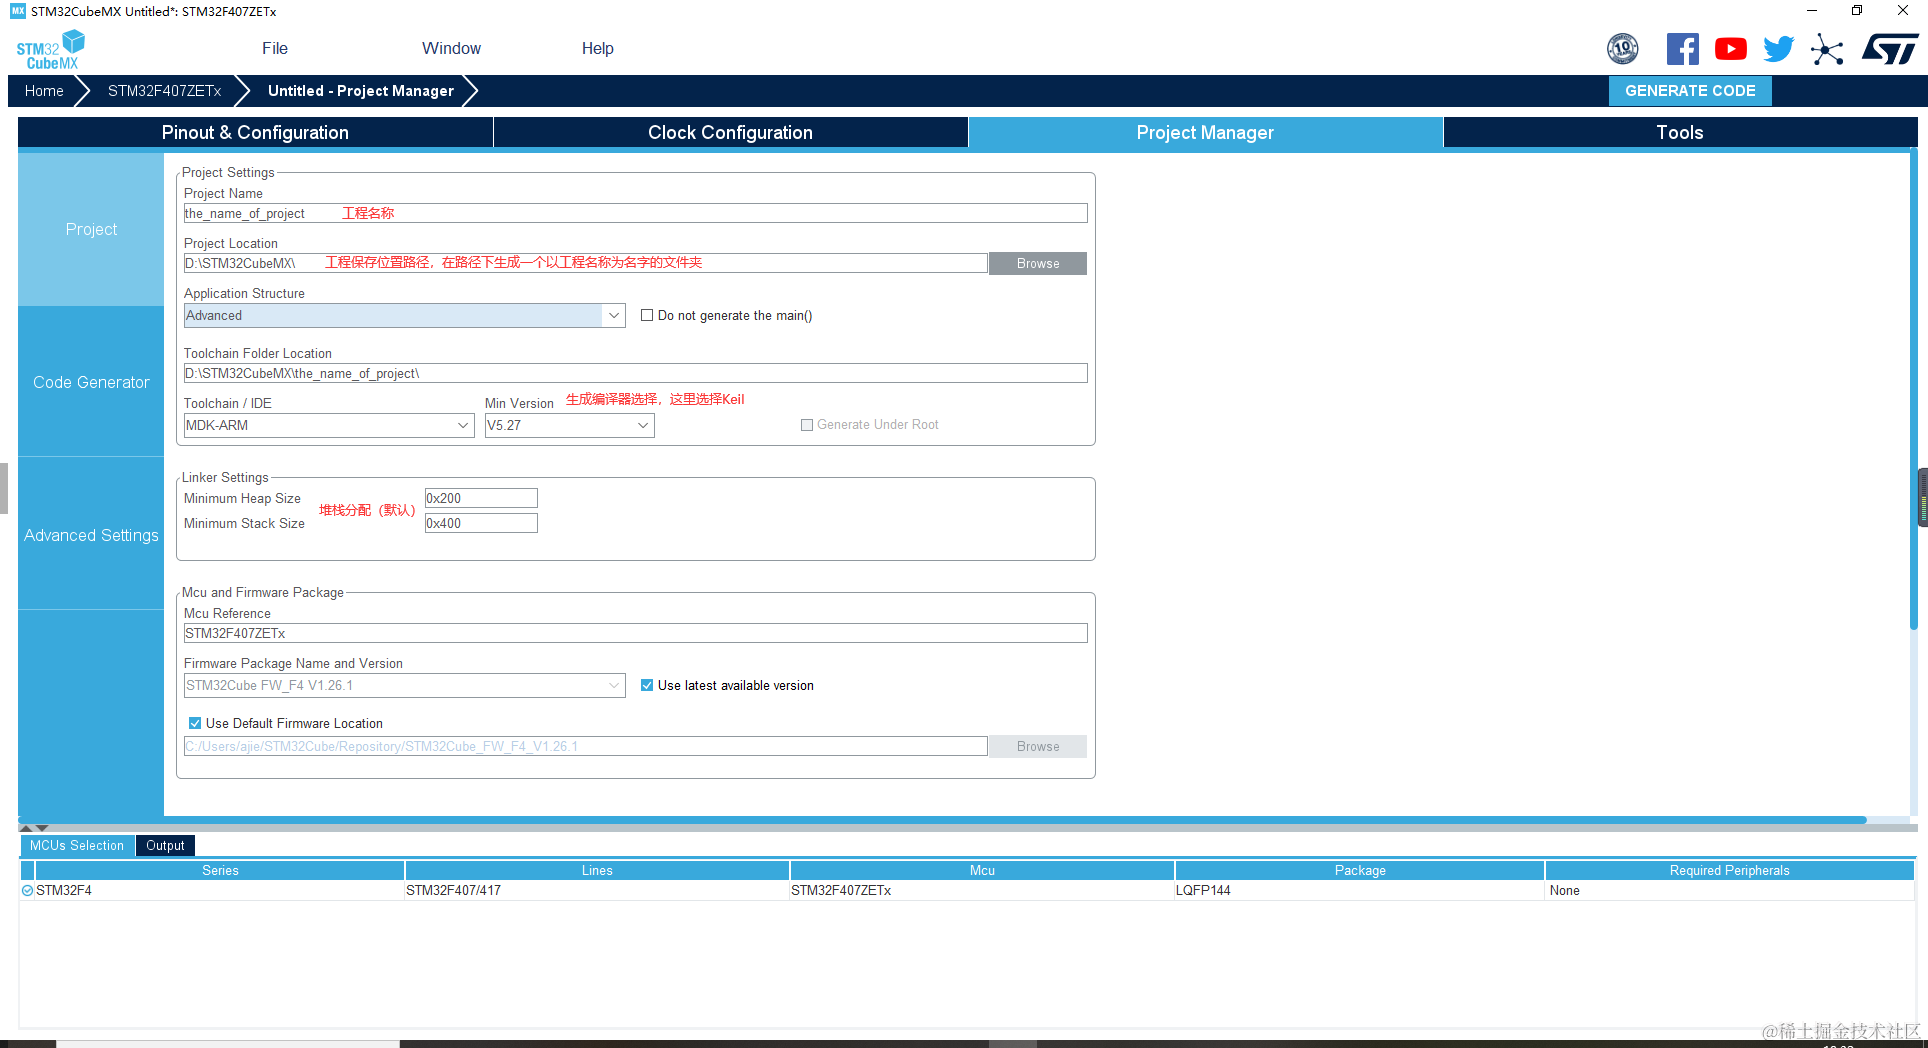Sort by Mcu column header
Viewport: 1928px width, 1048px height.
(982, 870)
